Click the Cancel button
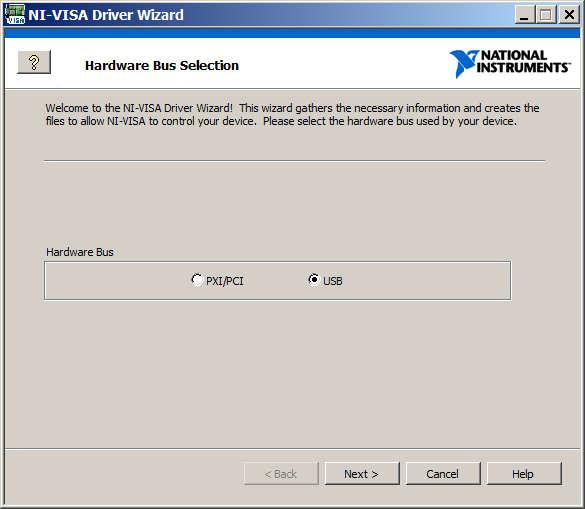 443,474
